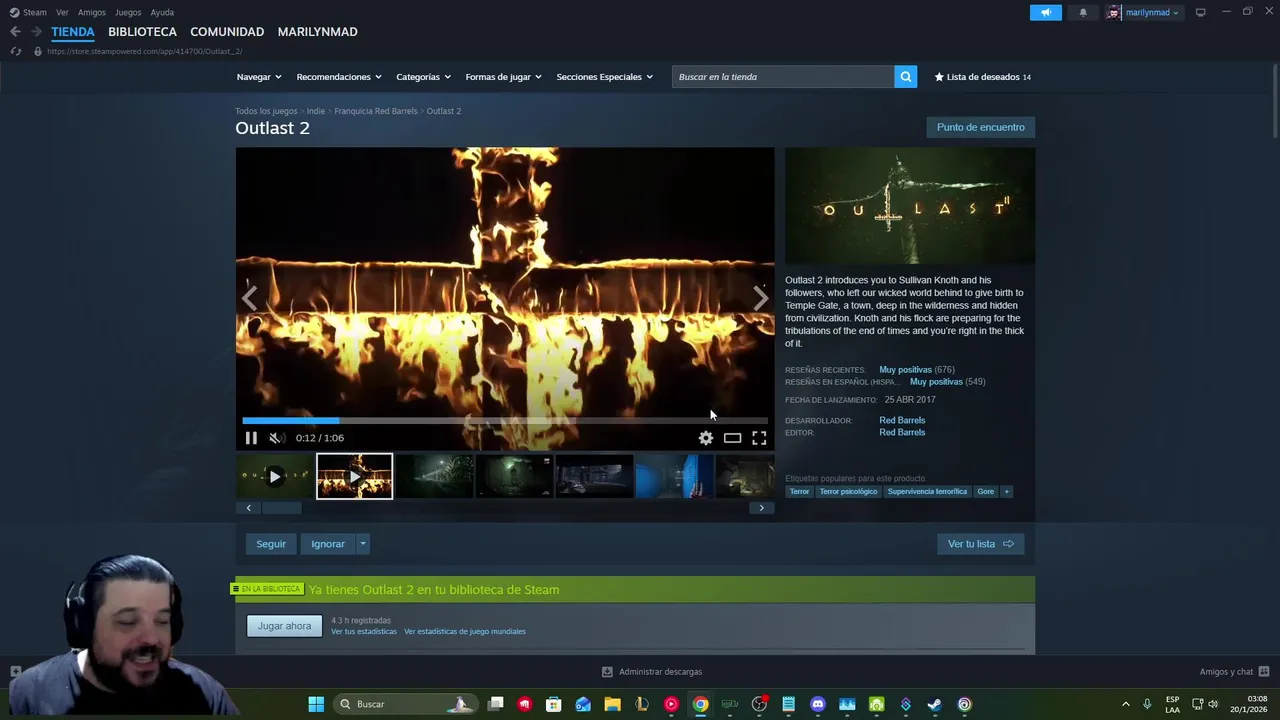
Task: Click the Seguir button
Action: (271, 544)
